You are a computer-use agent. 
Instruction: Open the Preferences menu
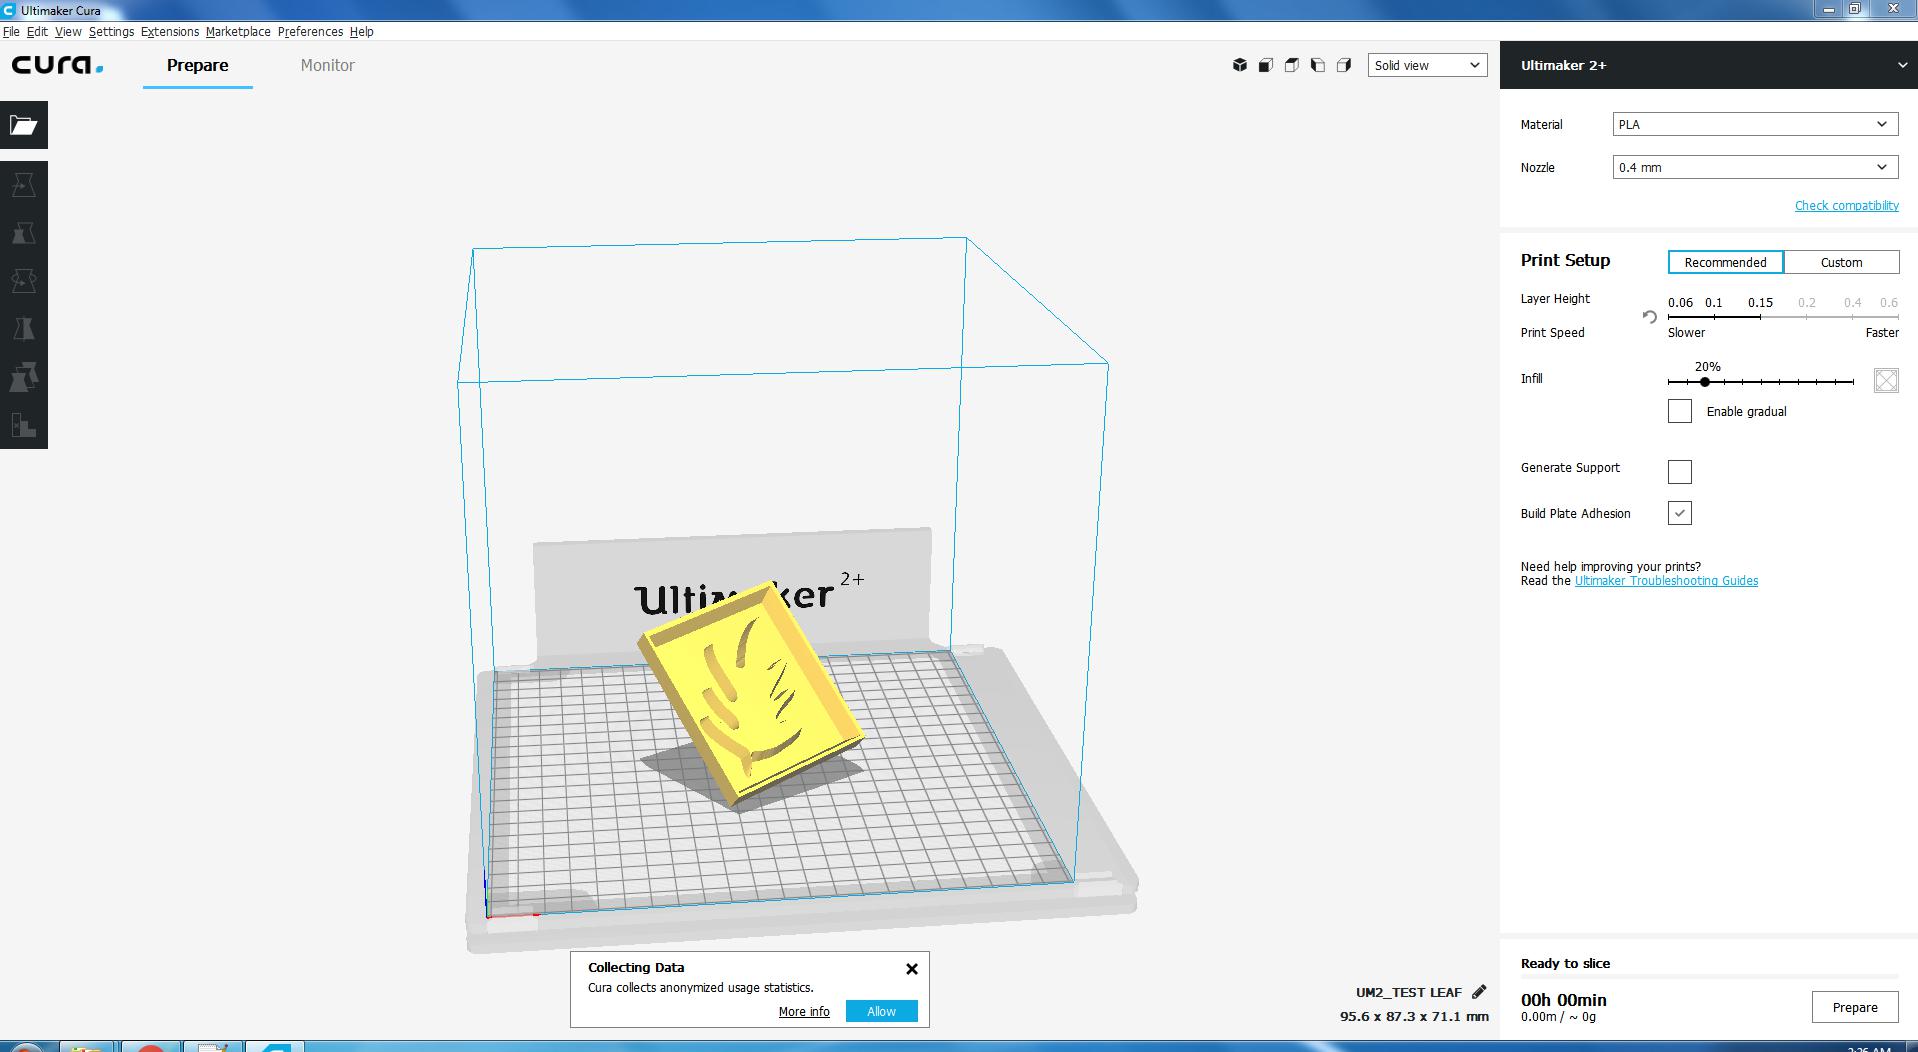(310, 32)
